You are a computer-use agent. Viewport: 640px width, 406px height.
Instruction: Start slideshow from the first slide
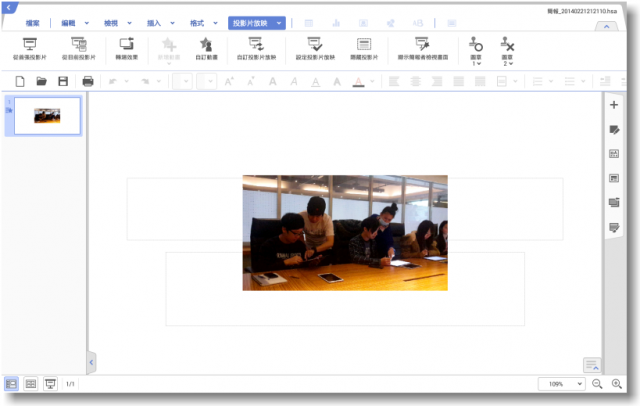29,49
